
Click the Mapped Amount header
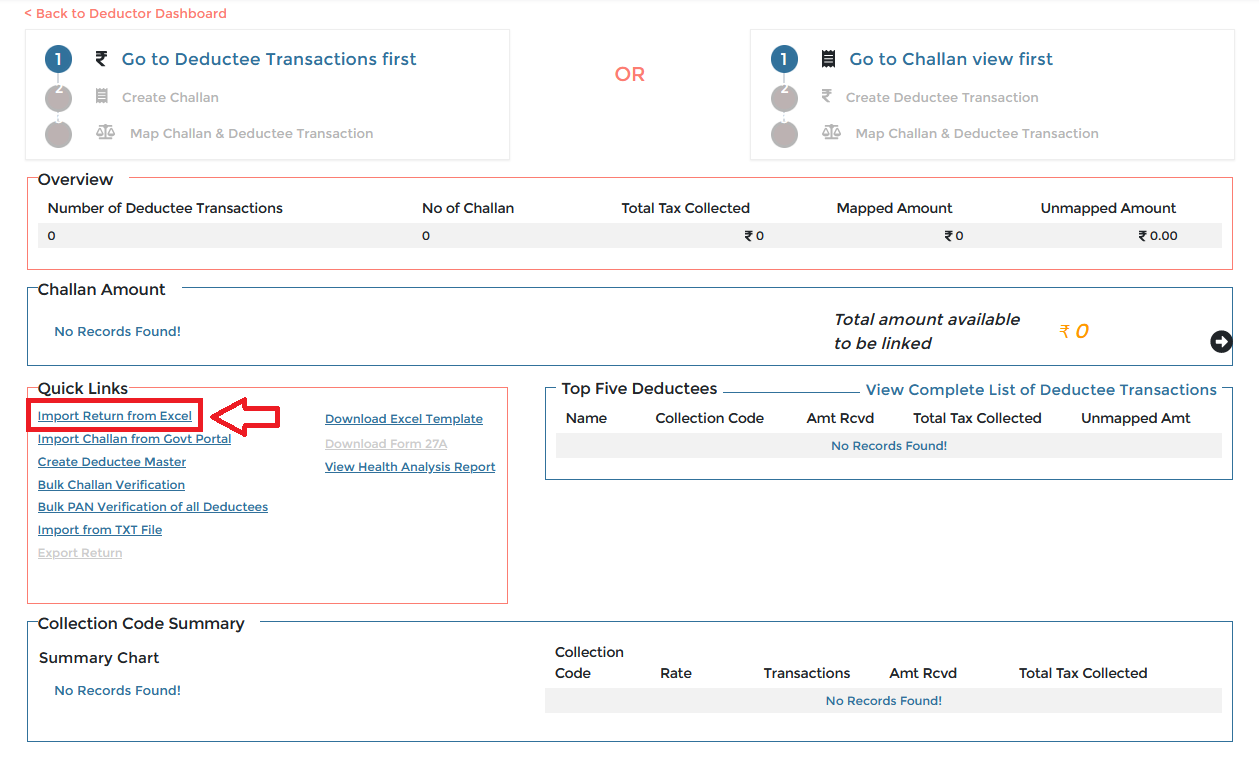point(894,208)
